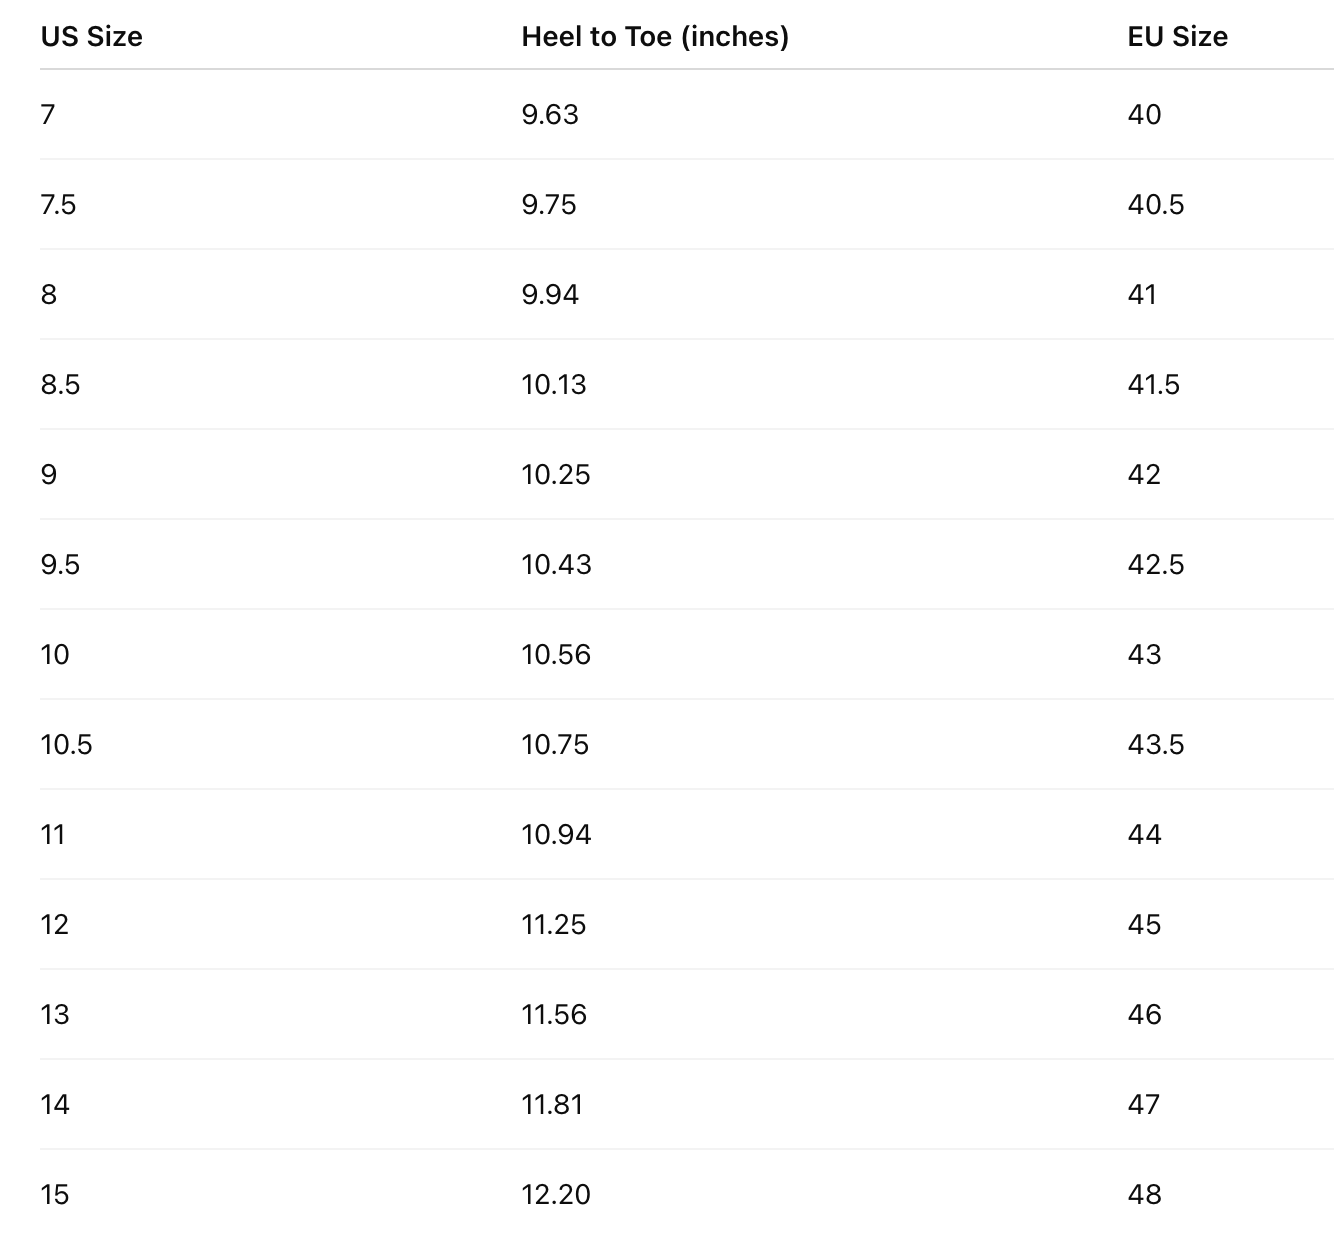Click US size 10.5 cell
Screen dimensions: 1334x1254
pyautogui.click(x=66, y=745)
